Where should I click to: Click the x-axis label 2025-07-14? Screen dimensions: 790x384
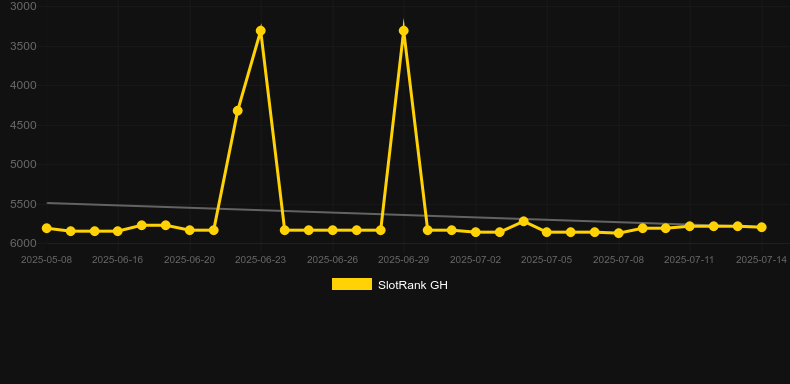point(761,260)
